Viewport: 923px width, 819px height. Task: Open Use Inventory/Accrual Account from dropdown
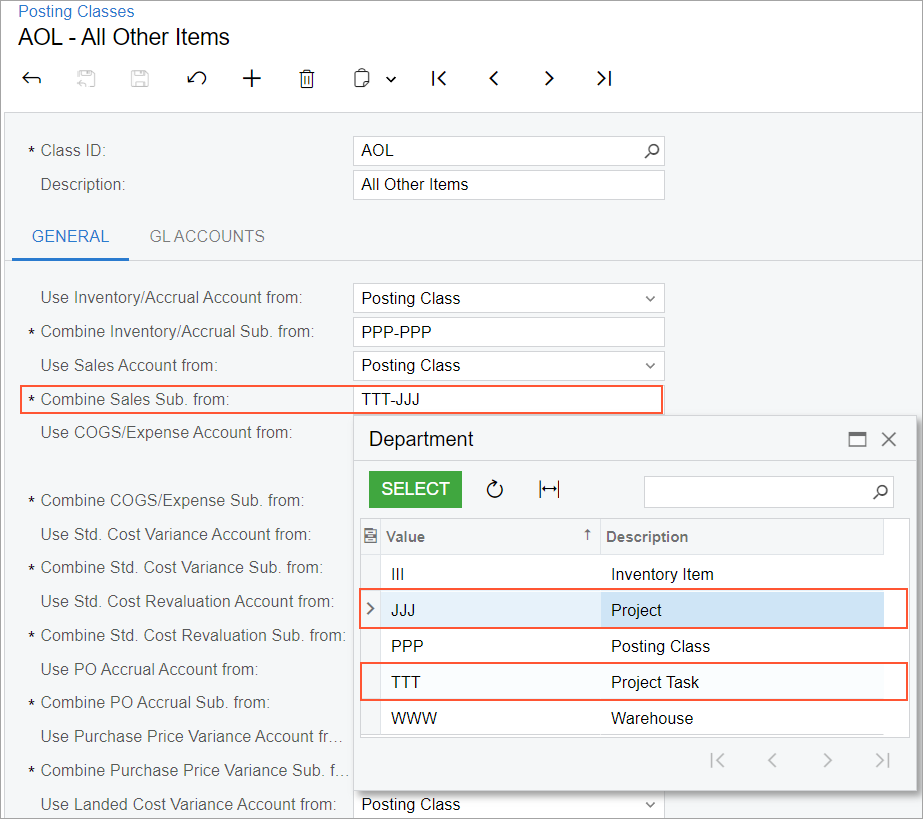click(650, 298)
